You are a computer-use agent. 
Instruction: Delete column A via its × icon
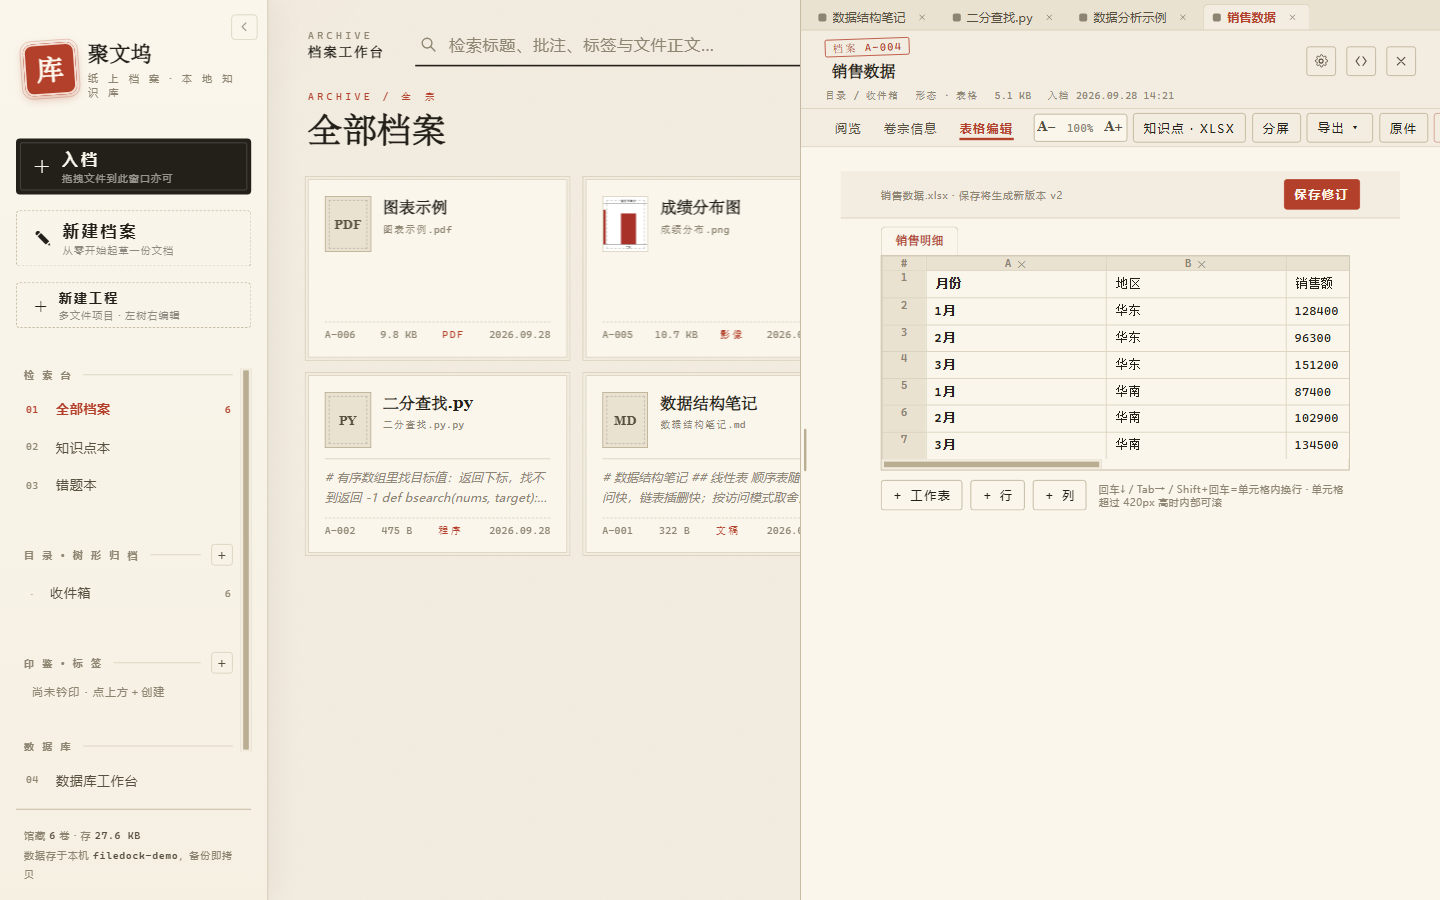point(1022,264)
